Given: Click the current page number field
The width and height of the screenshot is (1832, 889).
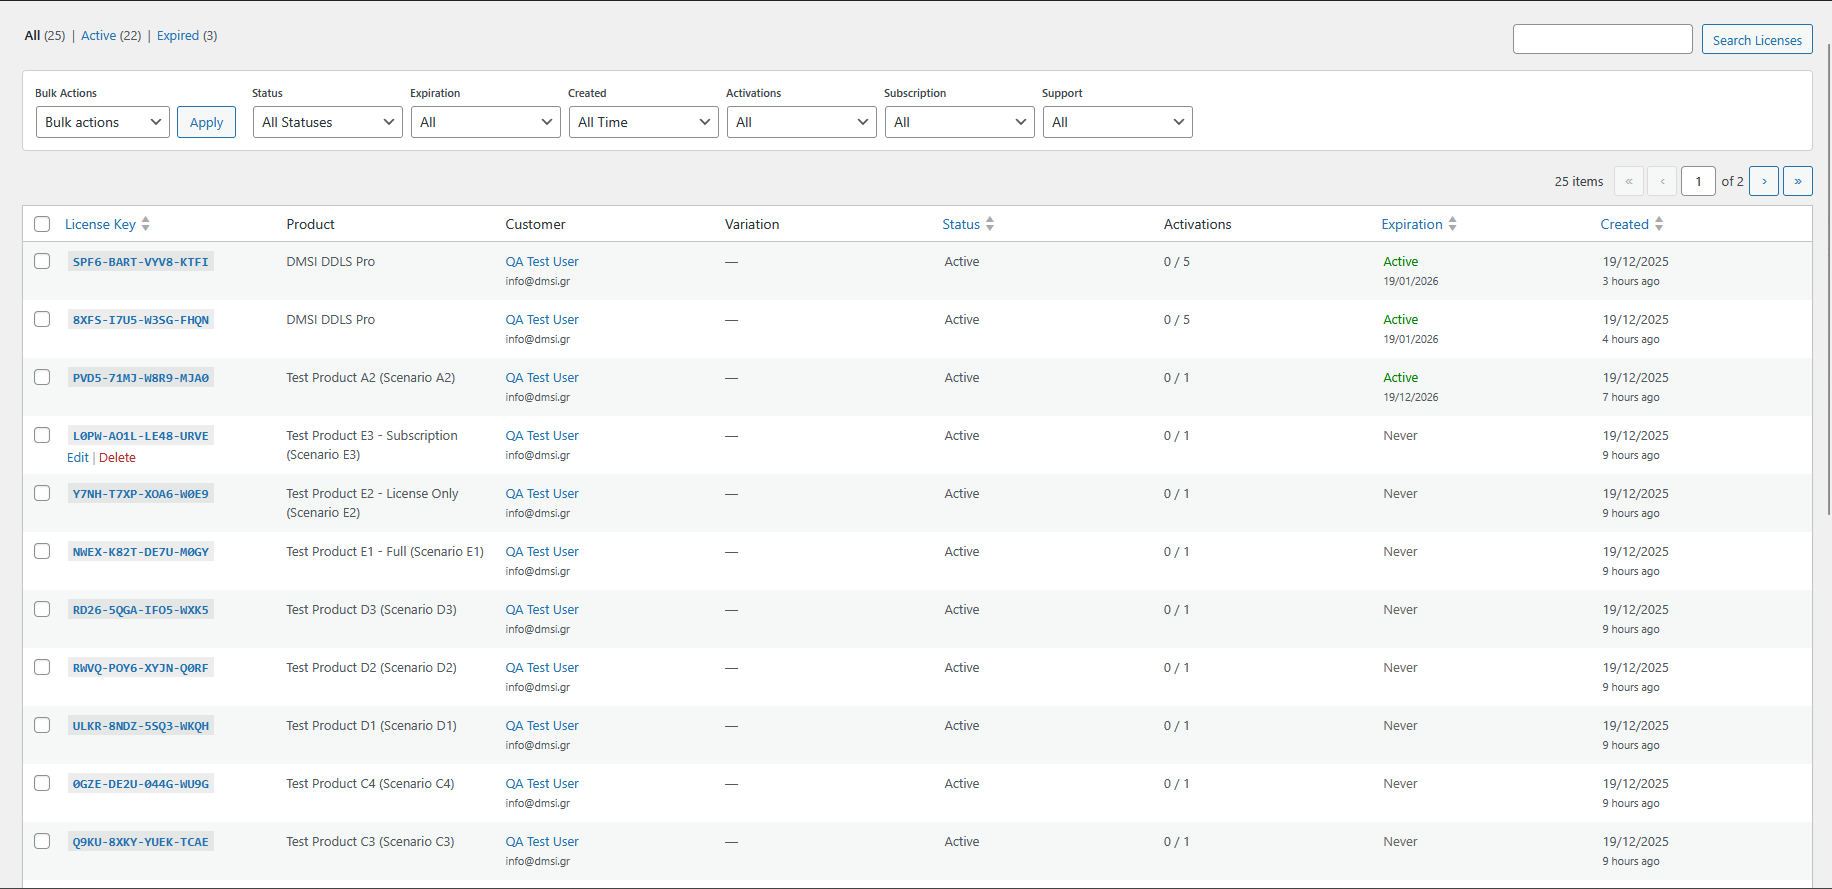Looking at the screenshot, I should (1698, 181).
